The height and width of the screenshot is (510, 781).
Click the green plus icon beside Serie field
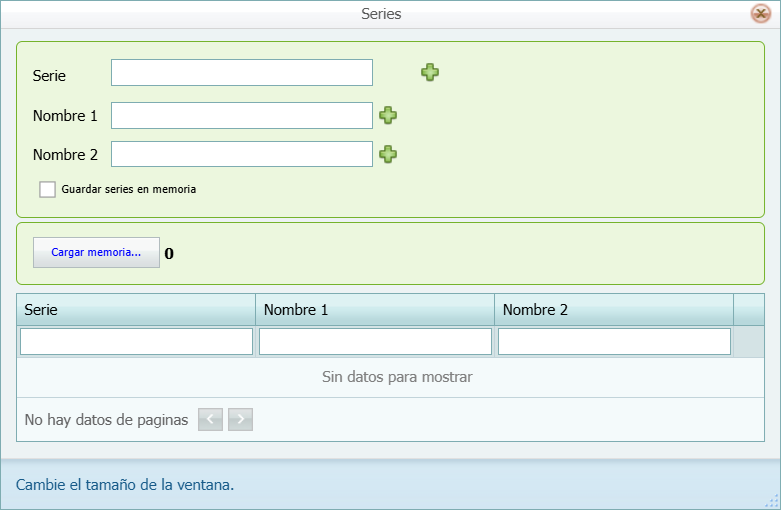click(x=429, y=72)
